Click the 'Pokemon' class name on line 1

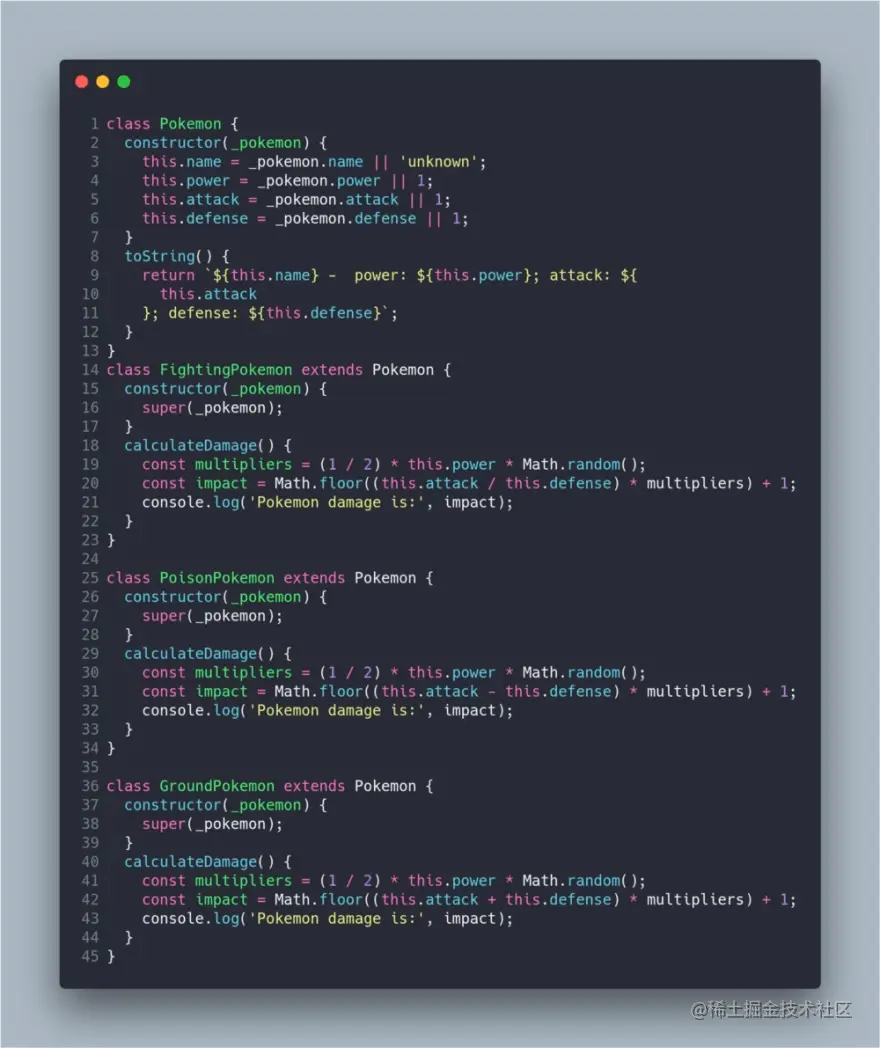click(x=190, y=124)
